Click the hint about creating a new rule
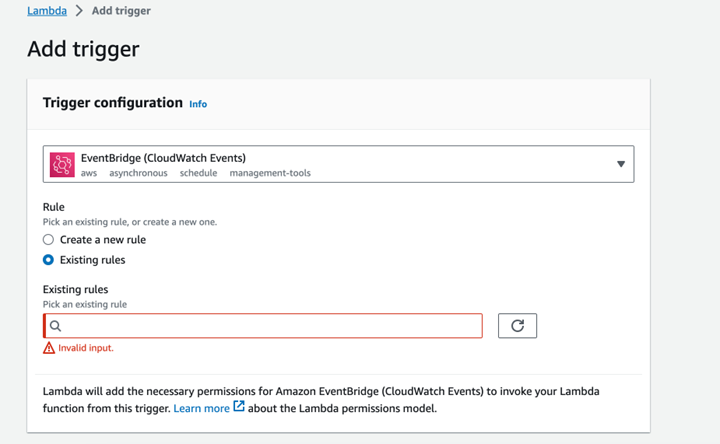The width and height of the screenshot is (720, 444). [x=130, y=222]
